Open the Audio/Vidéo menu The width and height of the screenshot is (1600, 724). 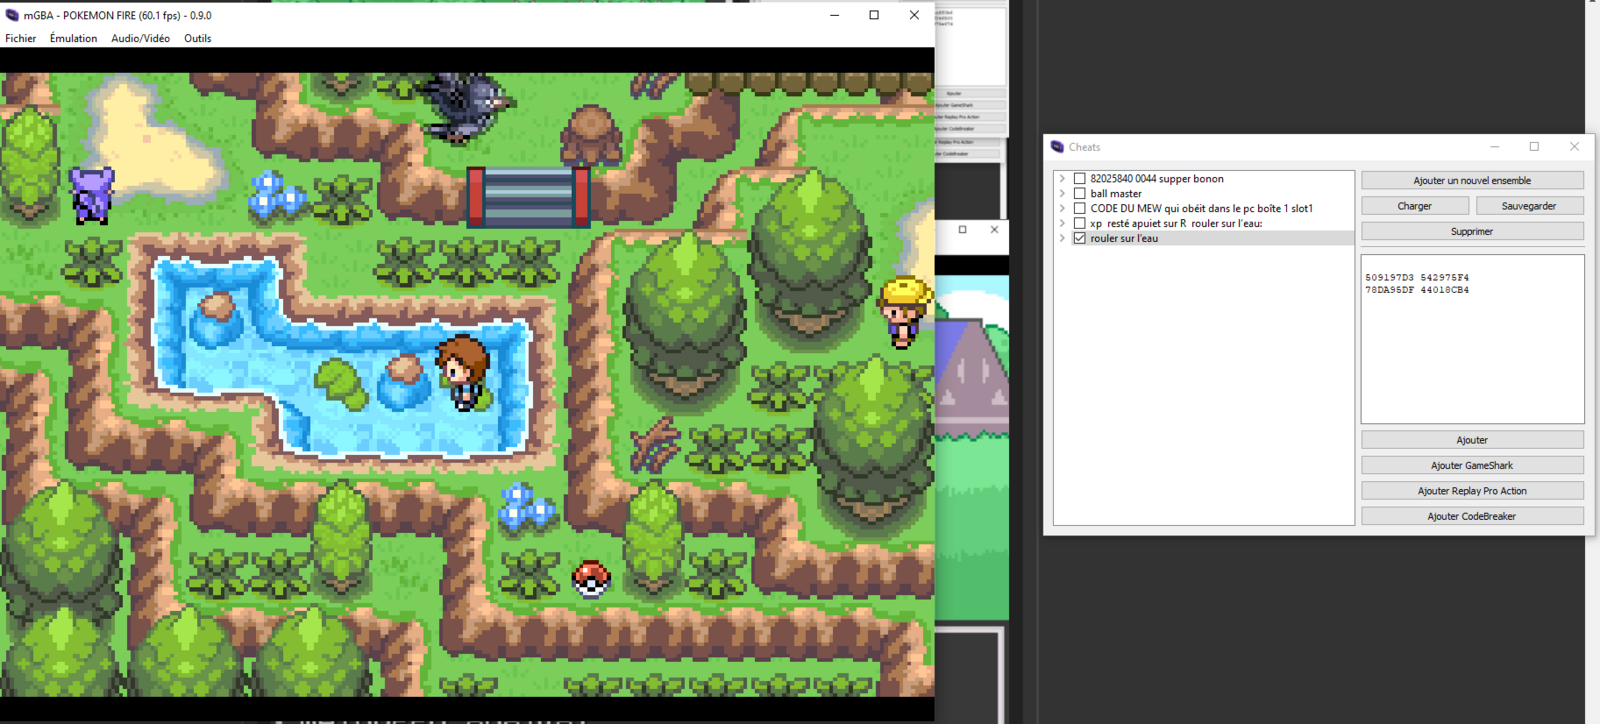click(x=140, y=38)
